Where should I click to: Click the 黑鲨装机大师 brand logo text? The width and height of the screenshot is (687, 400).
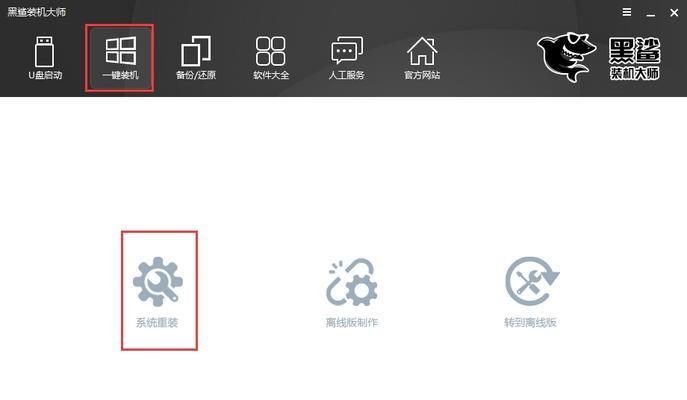coord(634,58)
